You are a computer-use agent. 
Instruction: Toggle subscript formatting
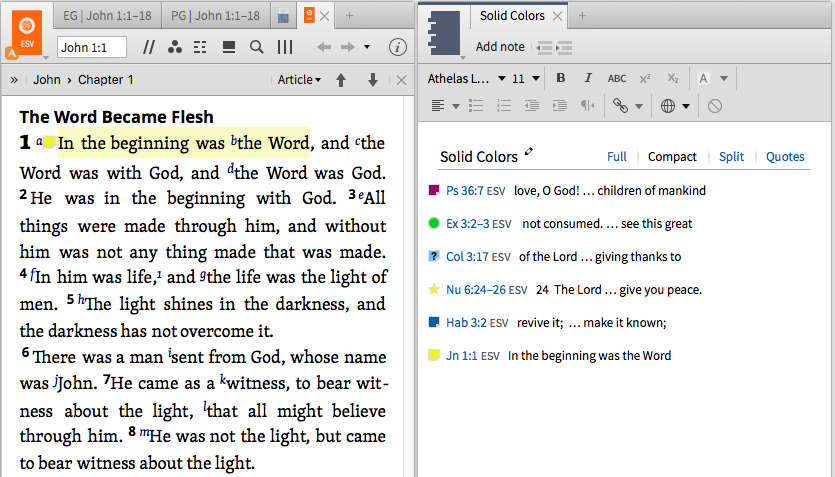click(x=673, y=79)
